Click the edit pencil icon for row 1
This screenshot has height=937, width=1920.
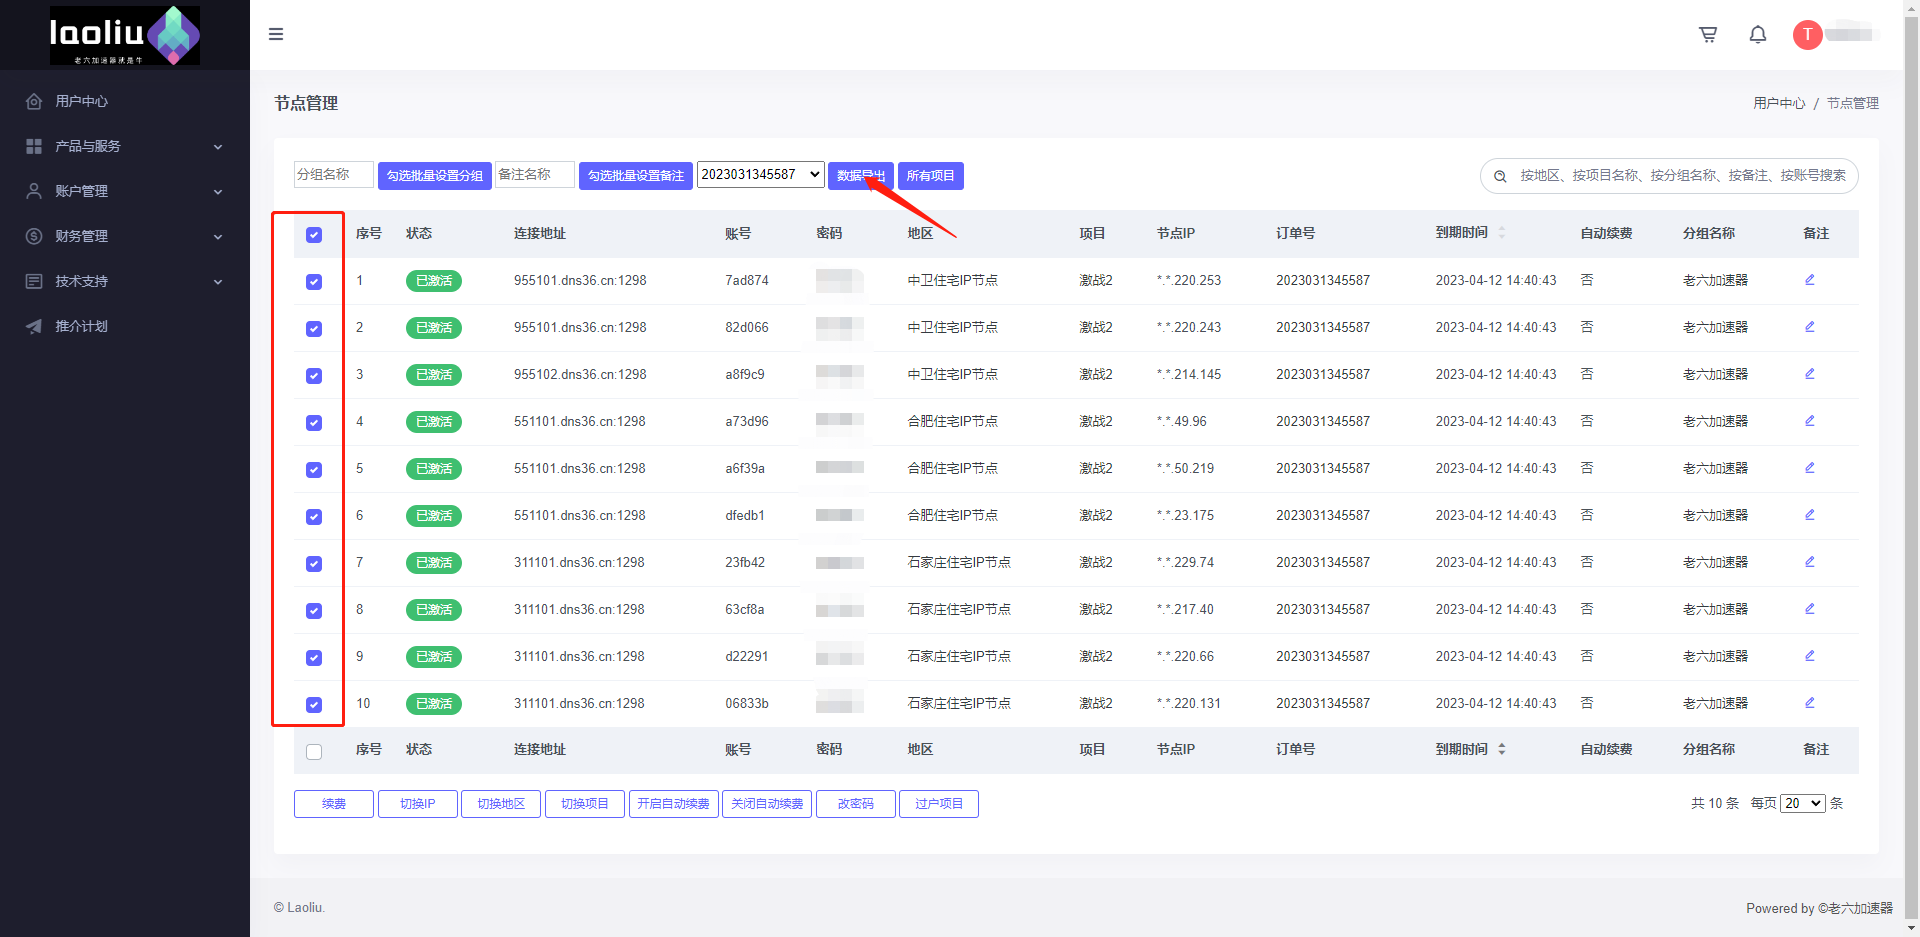click(1809, 280)
